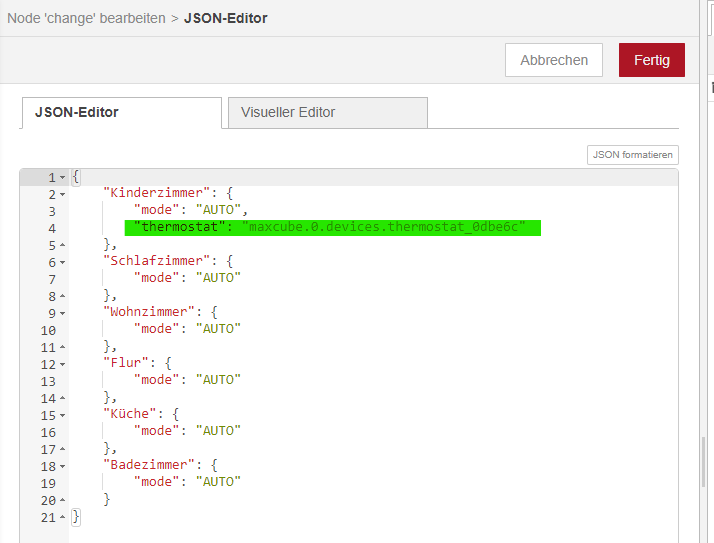Click fold end marker on line 21
714x543 pixels.
coord(62,517)
